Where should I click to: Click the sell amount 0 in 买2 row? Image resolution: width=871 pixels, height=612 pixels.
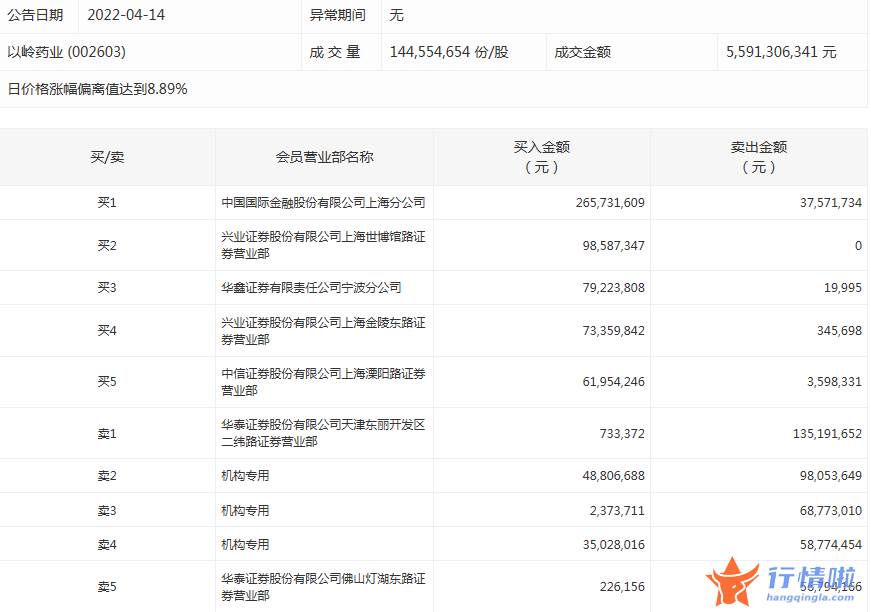tap(858, 245)
